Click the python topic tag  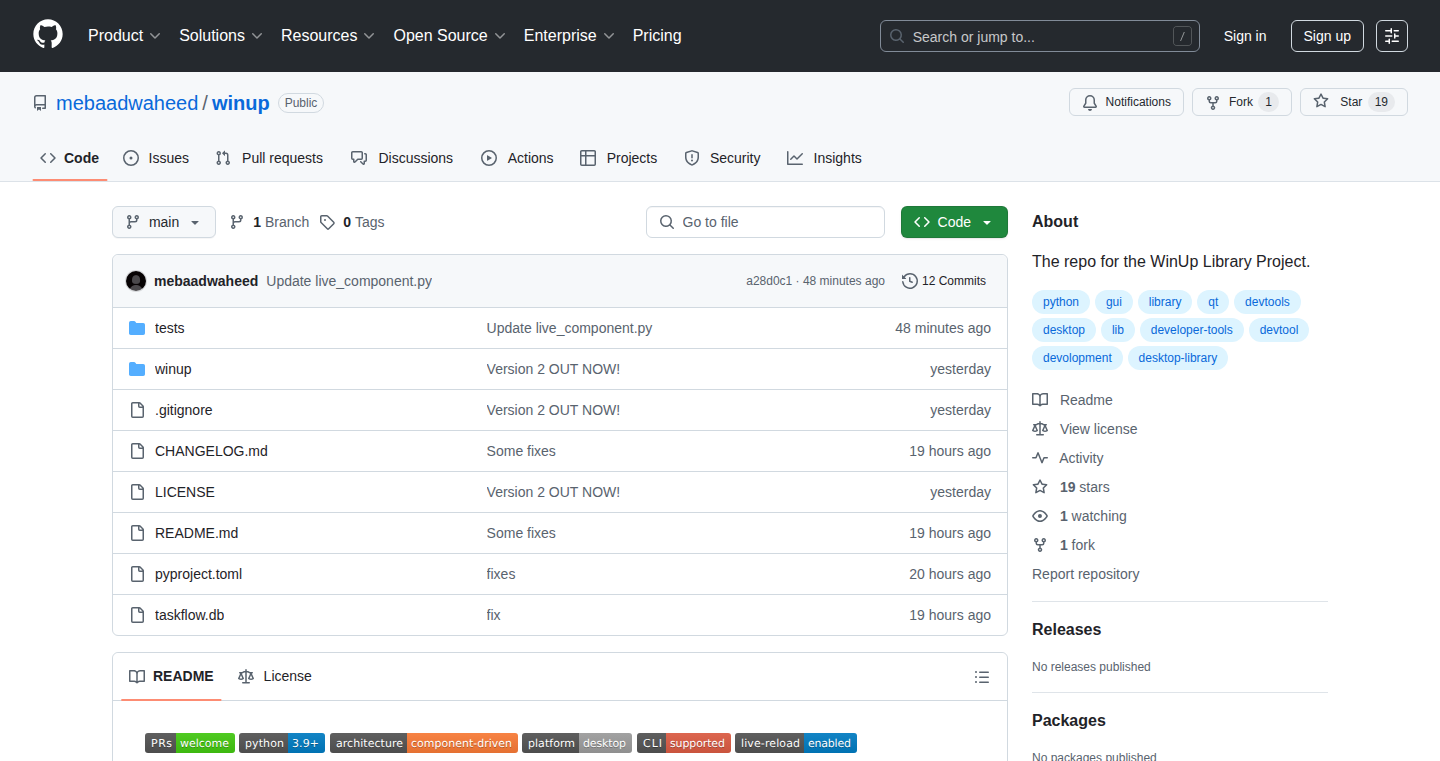[x=1061, y=302]
